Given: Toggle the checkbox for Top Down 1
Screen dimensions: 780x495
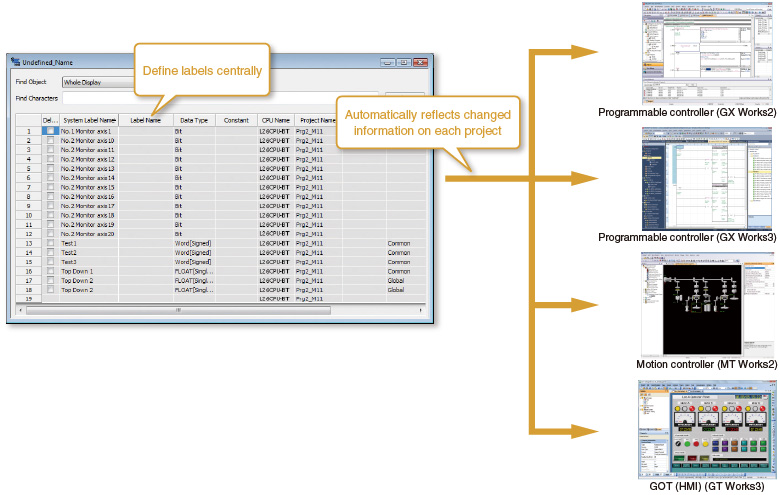Looking at the screenshot, I should (x=50, y=271).
